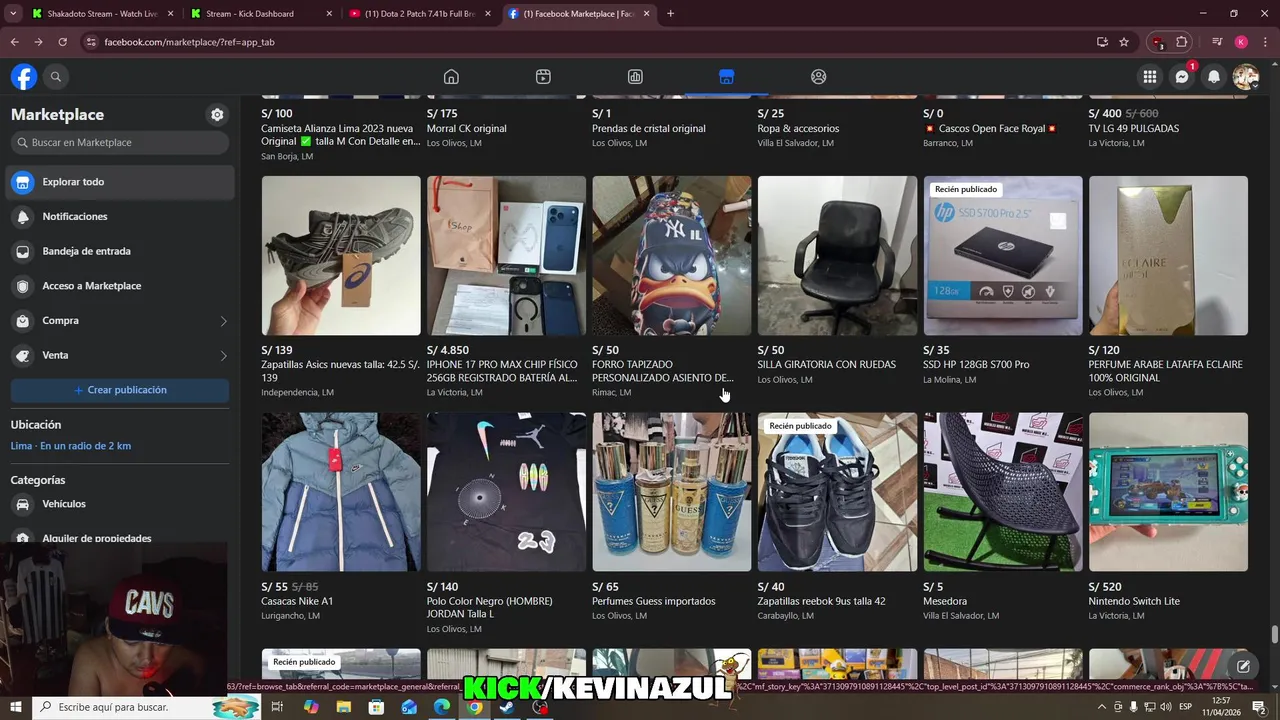This screenshot has width=1280, height=720.
Task: Expand the Venta section chevron
Action: pos(223,356)
